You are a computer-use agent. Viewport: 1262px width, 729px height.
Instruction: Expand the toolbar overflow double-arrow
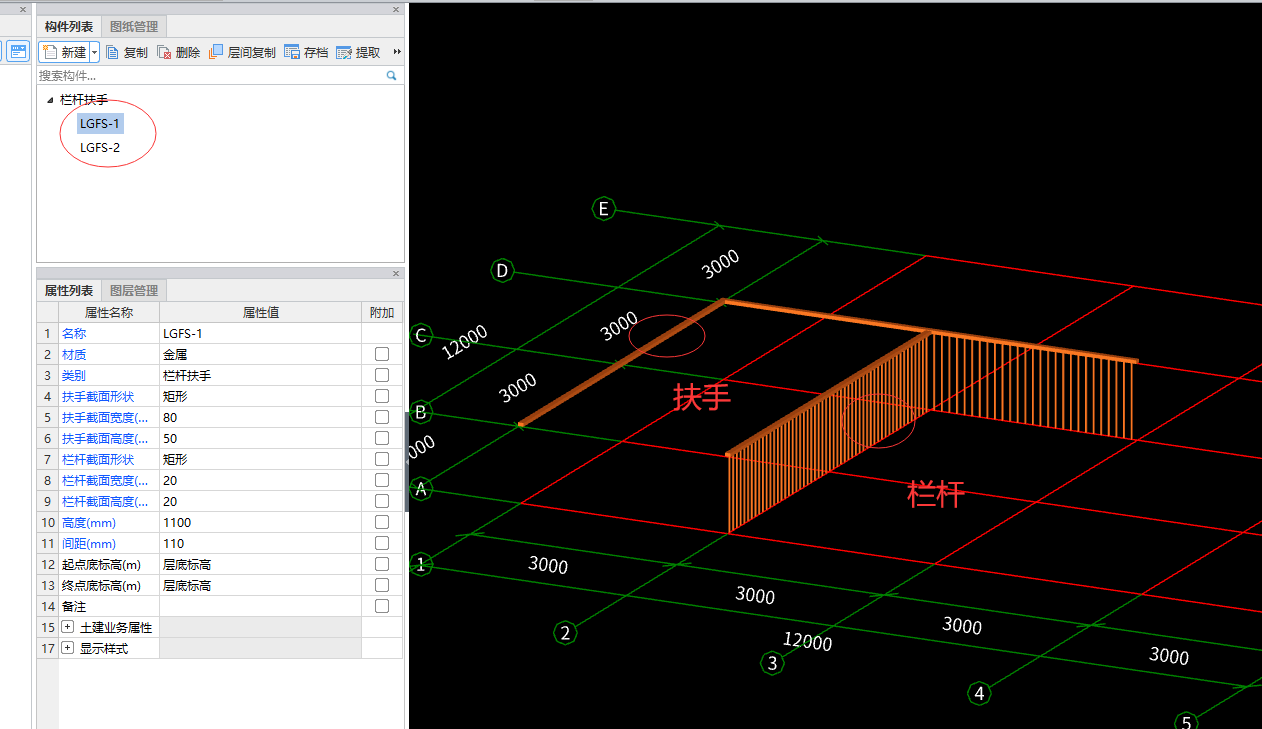[x=397, y=52]
